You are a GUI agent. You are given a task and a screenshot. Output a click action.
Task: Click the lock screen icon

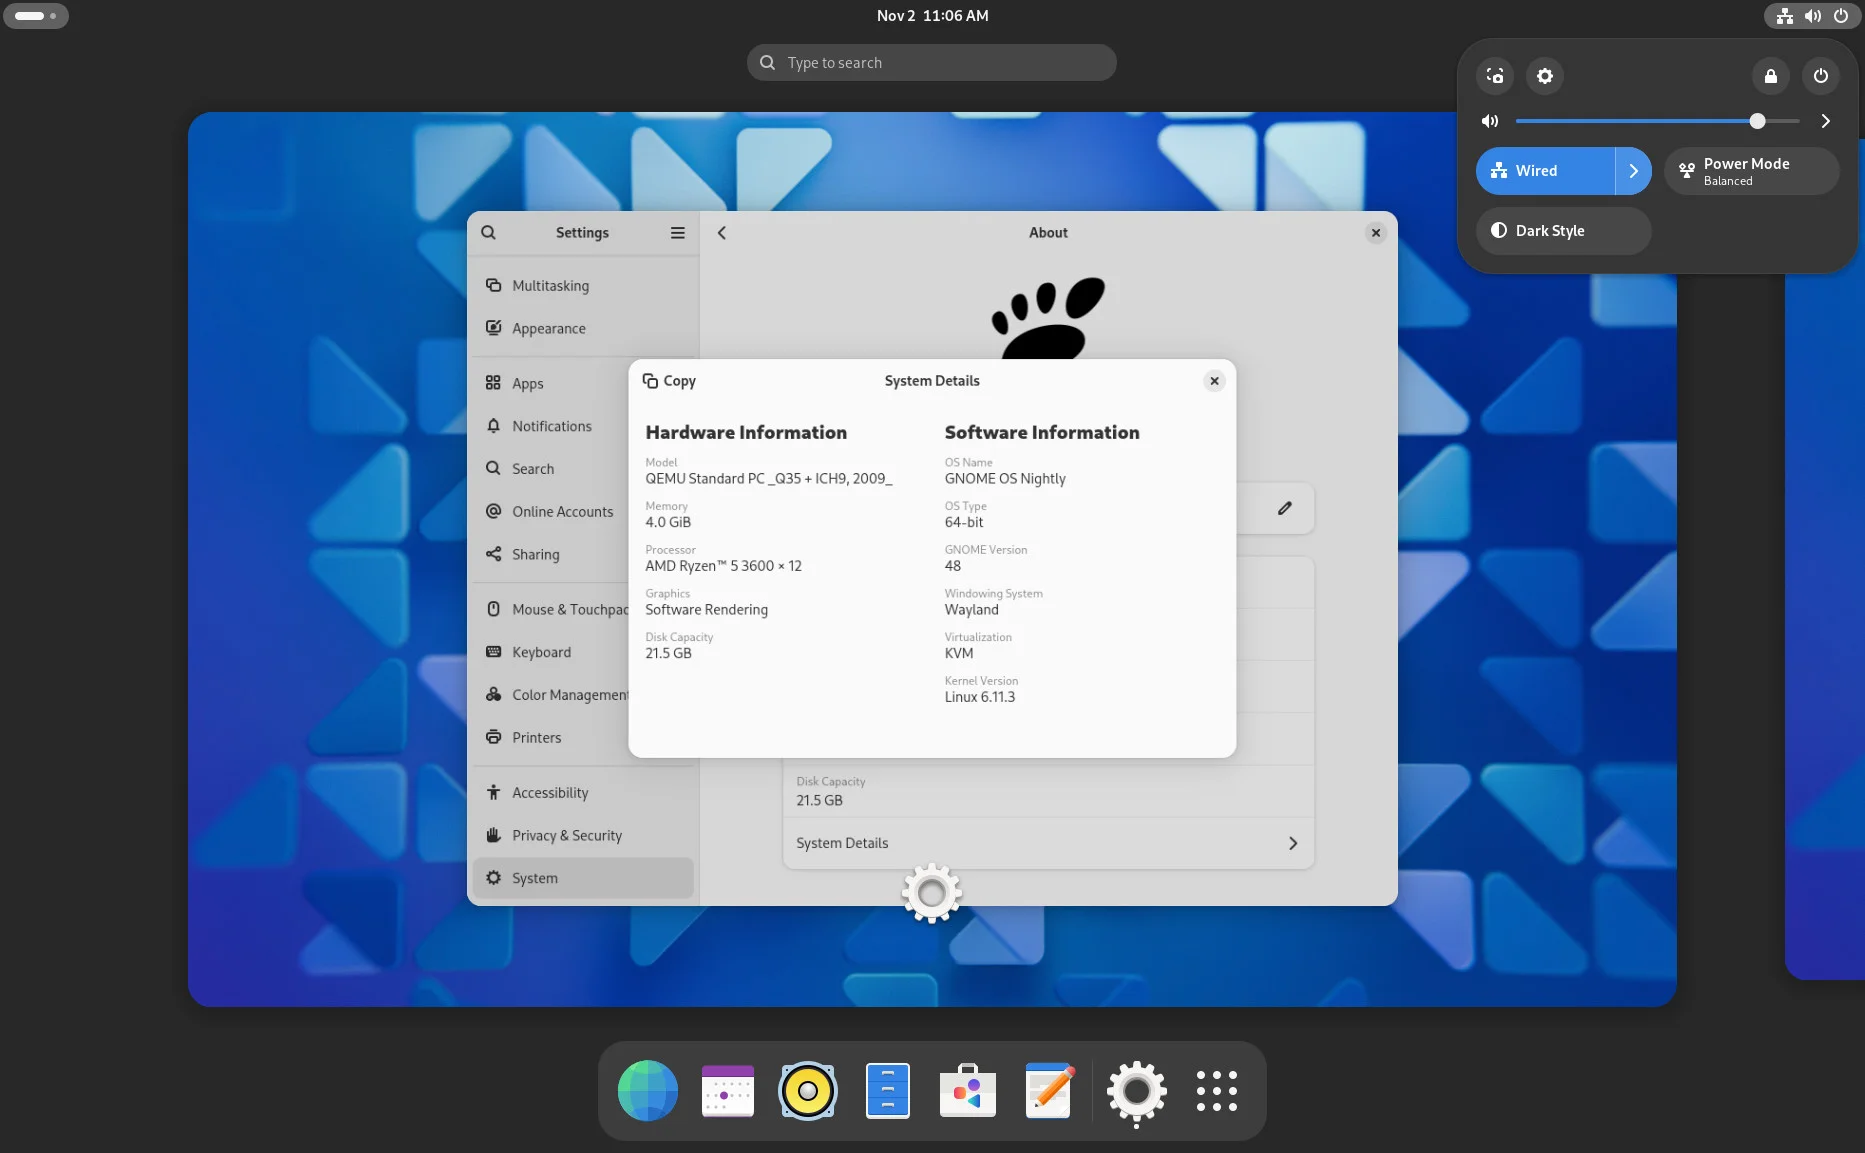point(1770,76)
